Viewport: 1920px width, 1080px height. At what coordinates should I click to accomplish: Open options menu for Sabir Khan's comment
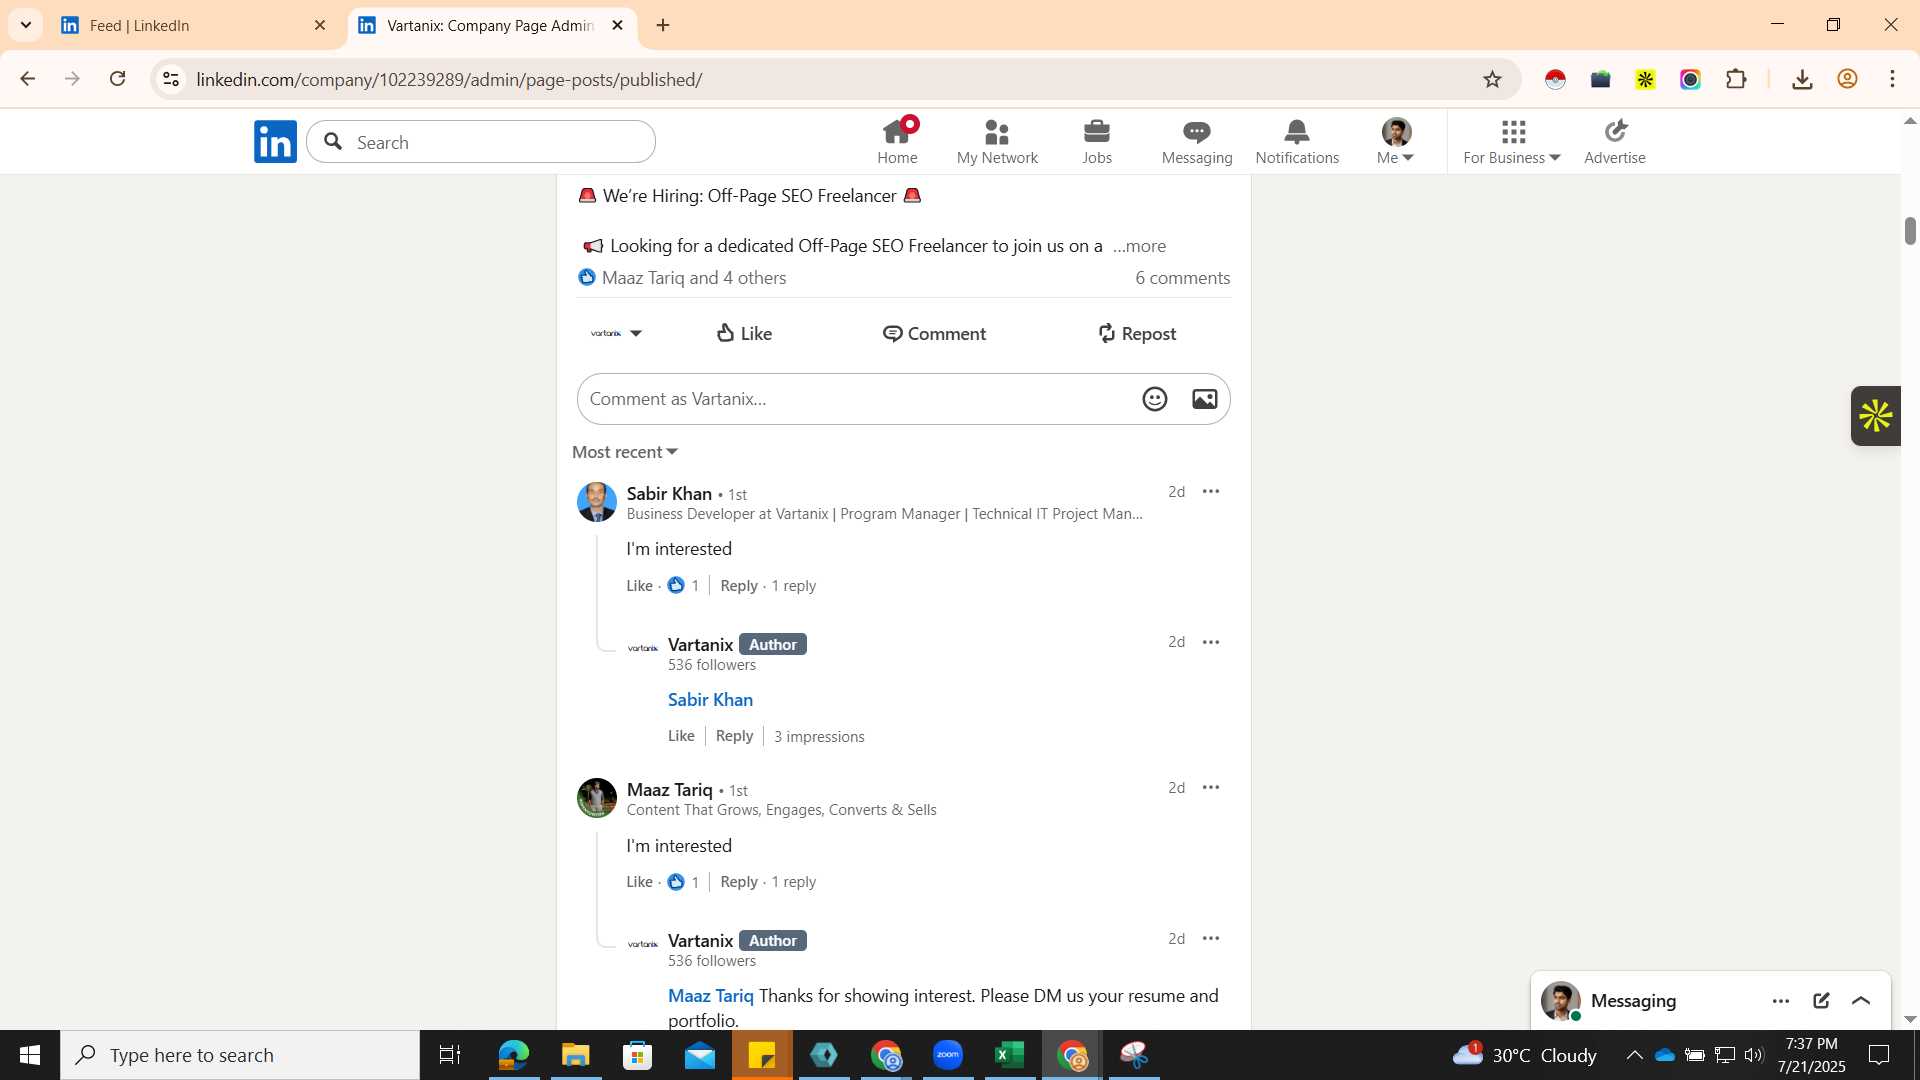1211,492
